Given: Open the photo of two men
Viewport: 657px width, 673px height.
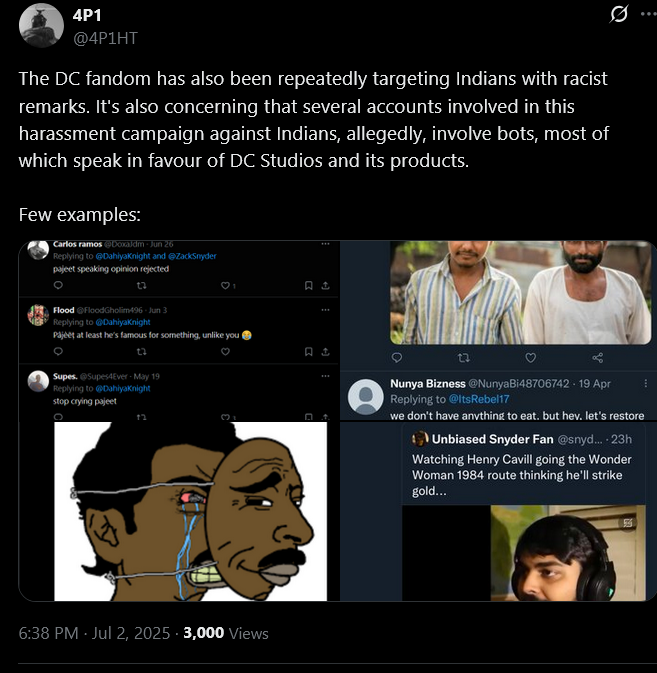Looking at the screenshot, I should click(520, 292).
